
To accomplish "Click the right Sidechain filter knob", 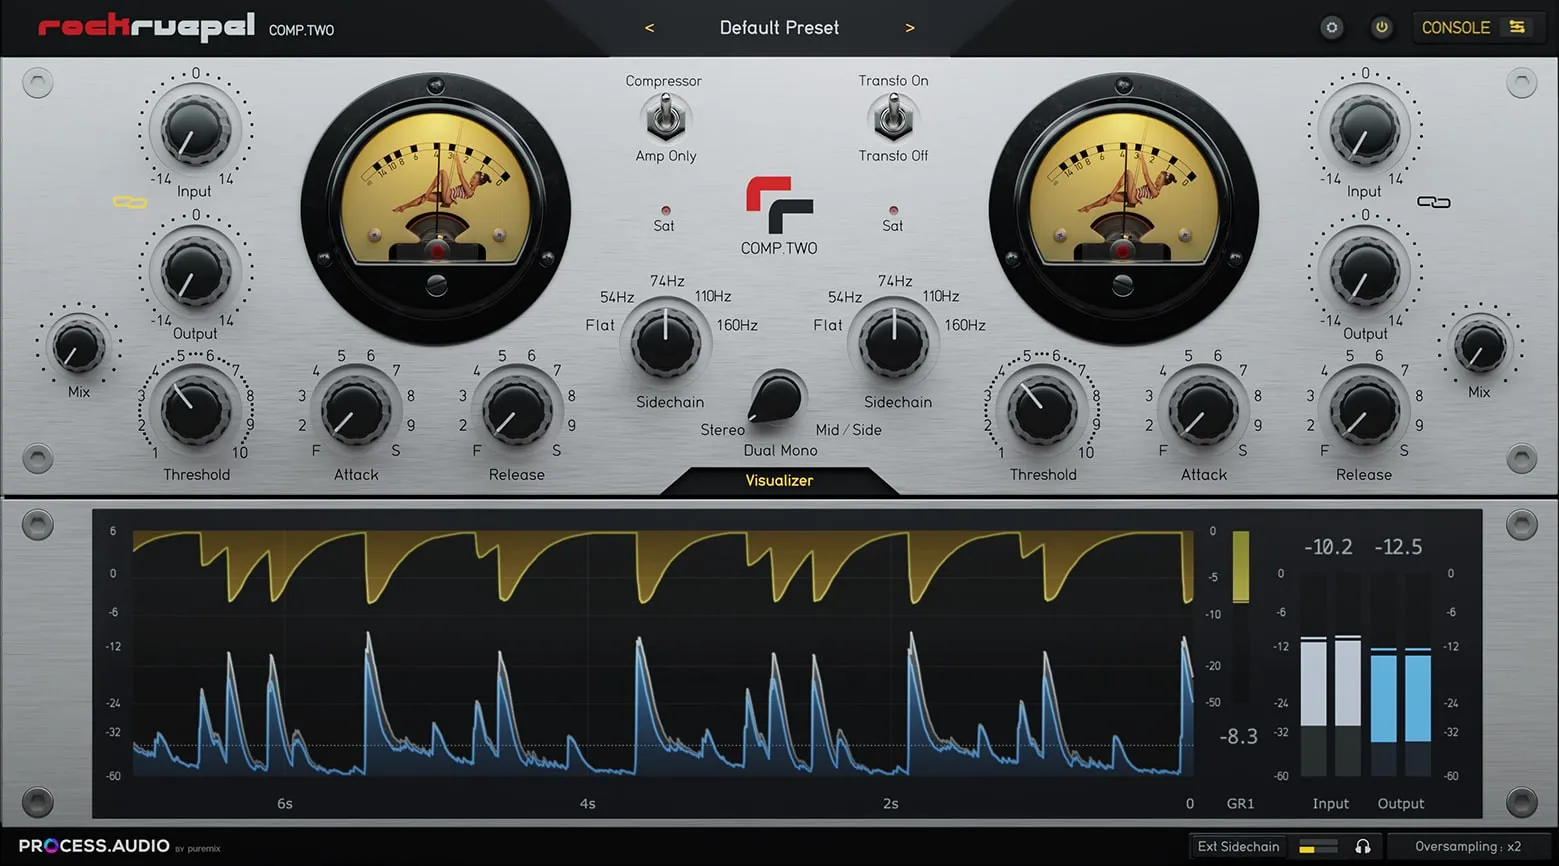I will coord(893,342).
